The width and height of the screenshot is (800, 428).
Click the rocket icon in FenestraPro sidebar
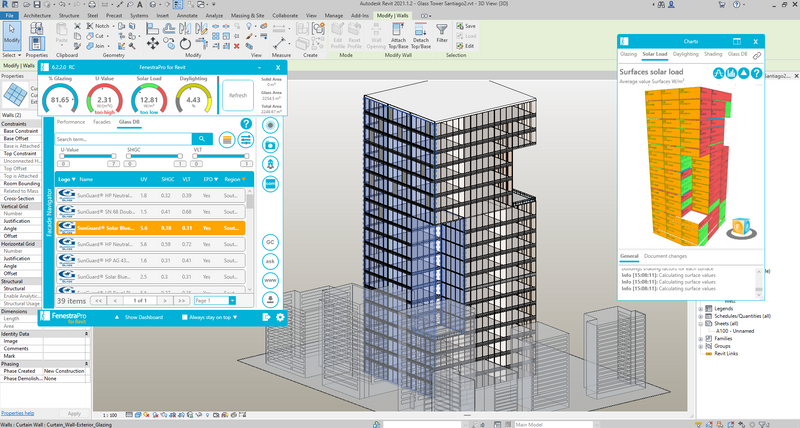pyautogui.click(x=270, y=164)
